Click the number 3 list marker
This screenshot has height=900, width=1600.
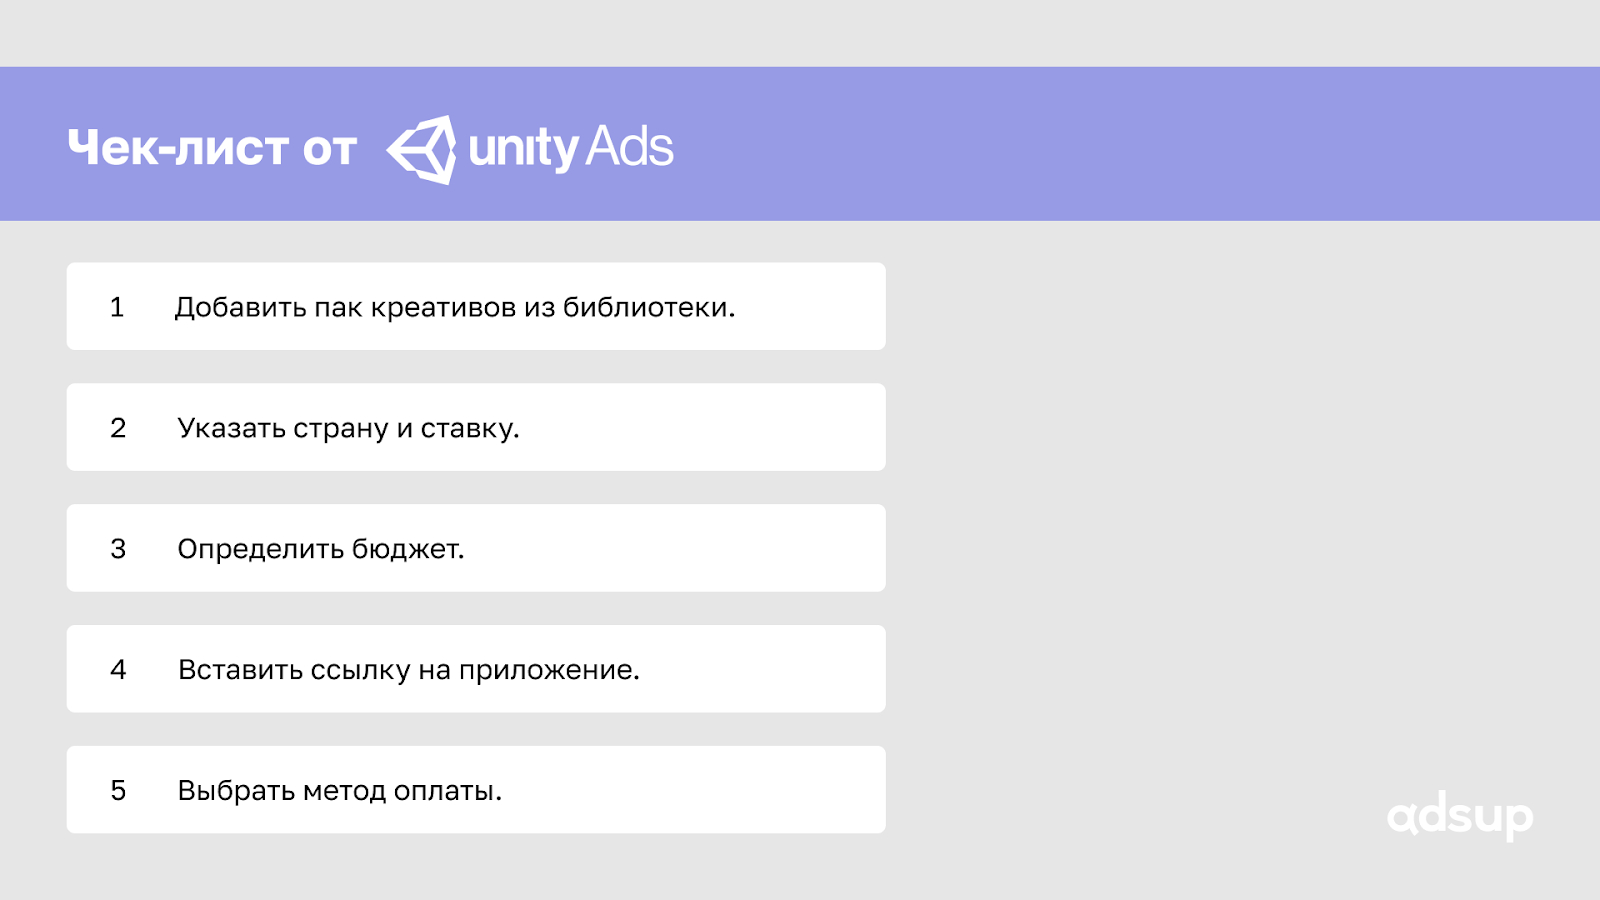118,549
